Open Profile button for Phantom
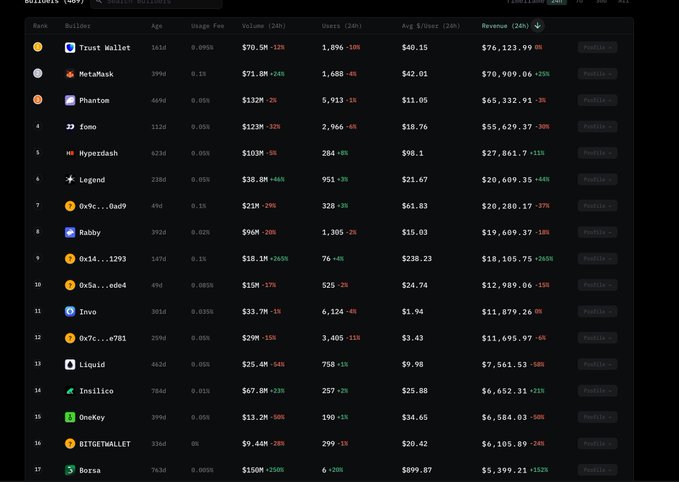 597,100
